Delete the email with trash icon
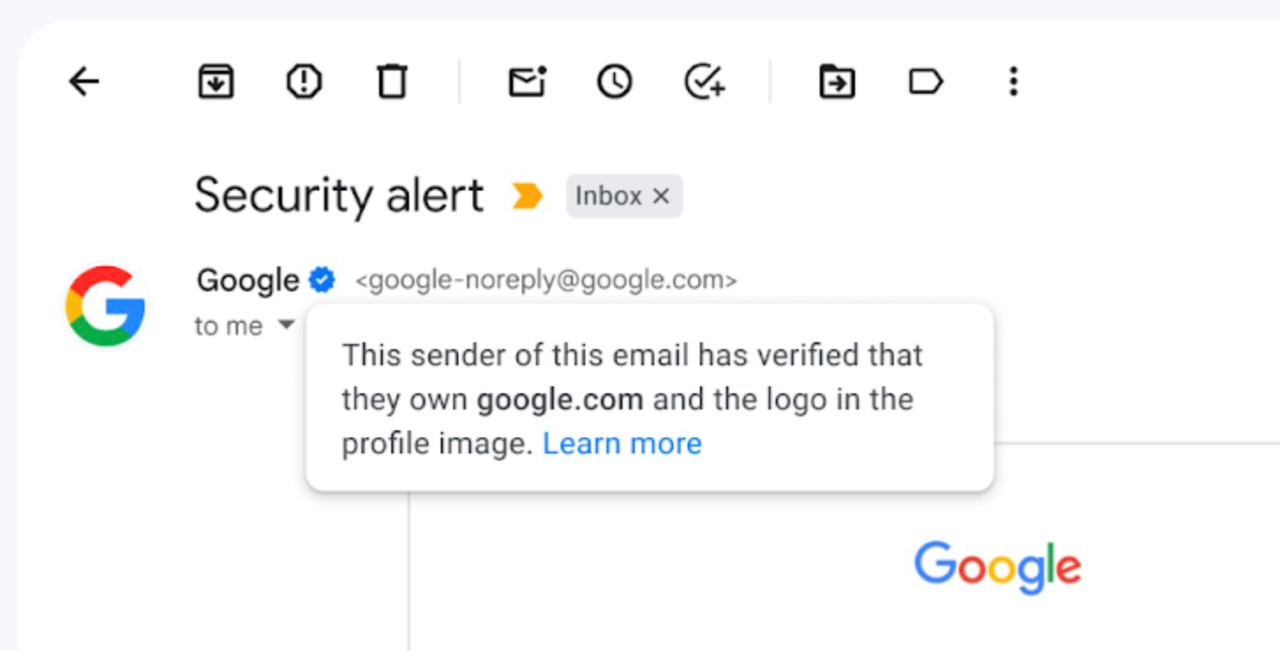 392,82
